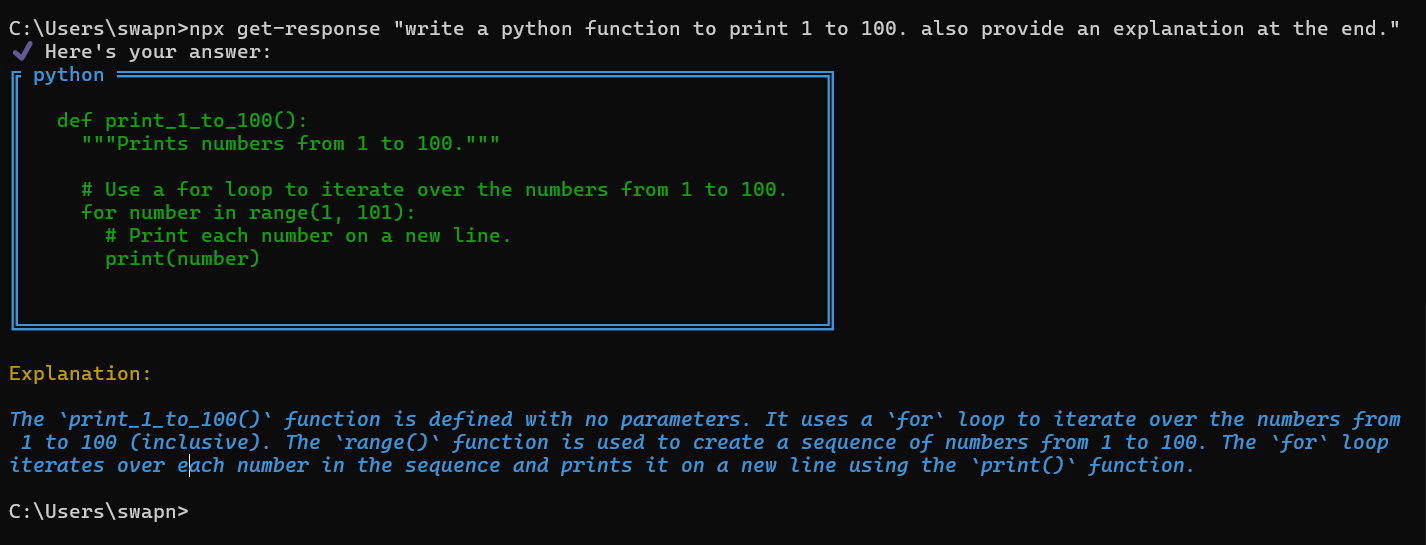The width and height of the screenshot is (1426, 545).
Task: Click the bottom border of the code box
Action: click(422, 325)
